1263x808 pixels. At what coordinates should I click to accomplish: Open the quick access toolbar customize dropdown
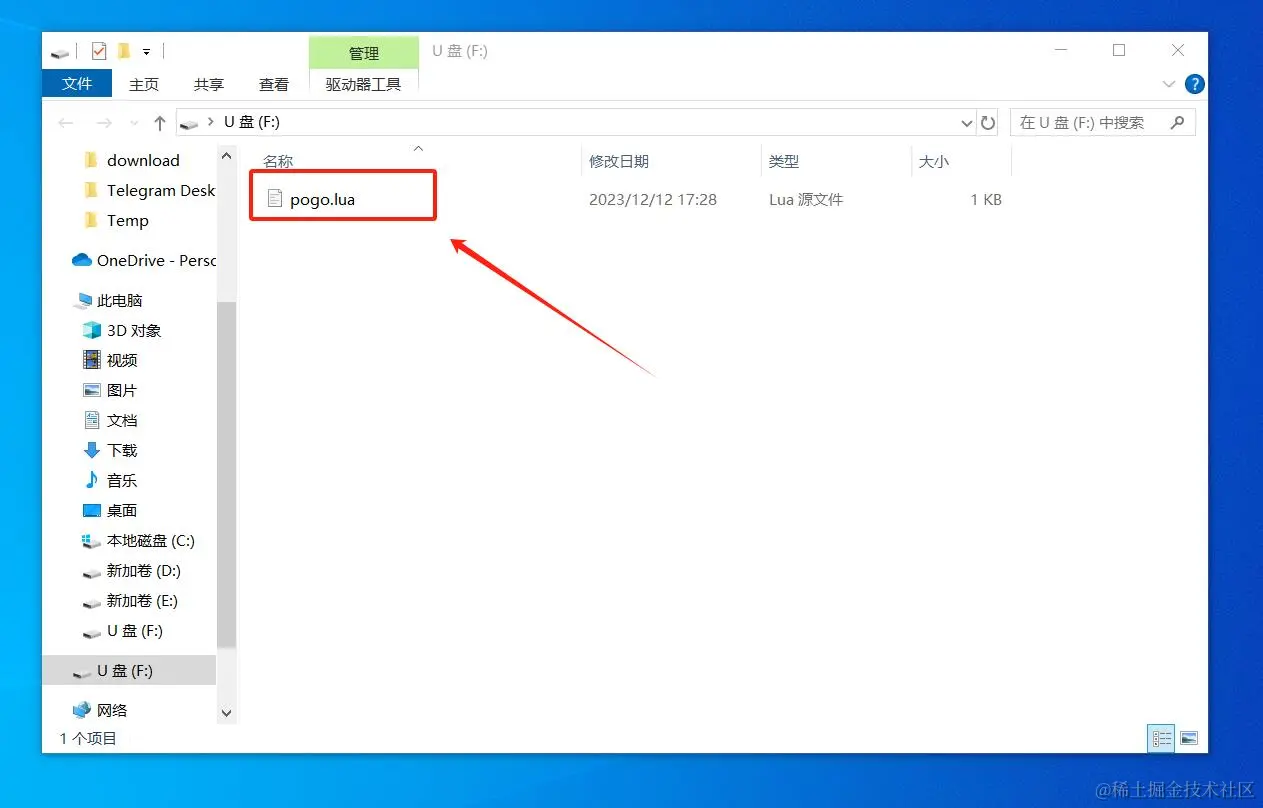coord(146,51)
